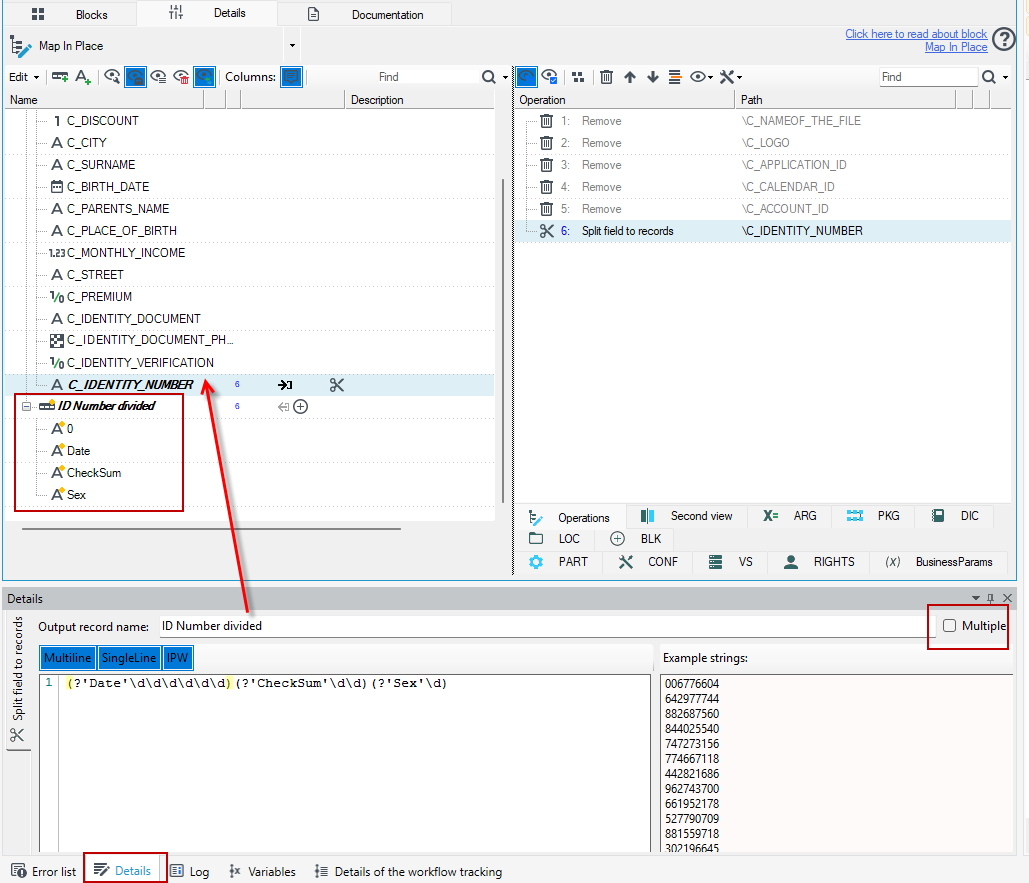1029x883 pixels.
Task: Open the Details panel options dropdown arrow
Action: [x=976, y=598]
